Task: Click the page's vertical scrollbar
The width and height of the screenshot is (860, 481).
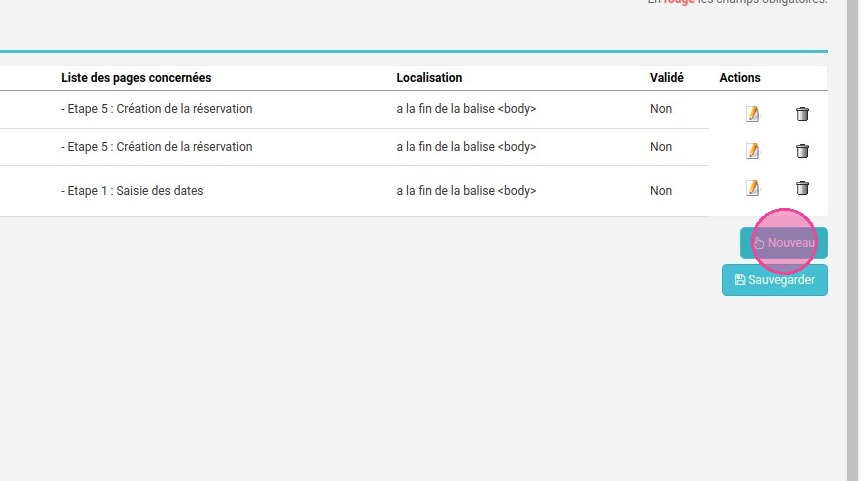Action: [x=852, y=240]
